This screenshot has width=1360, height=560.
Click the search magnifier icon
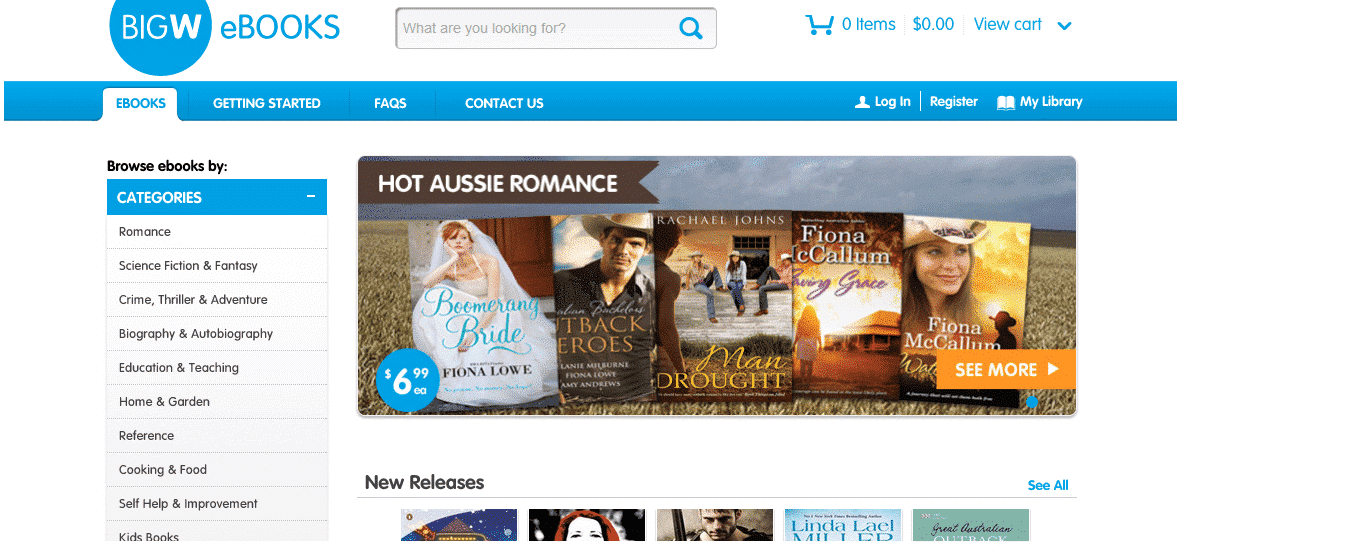tap(691, 28)
